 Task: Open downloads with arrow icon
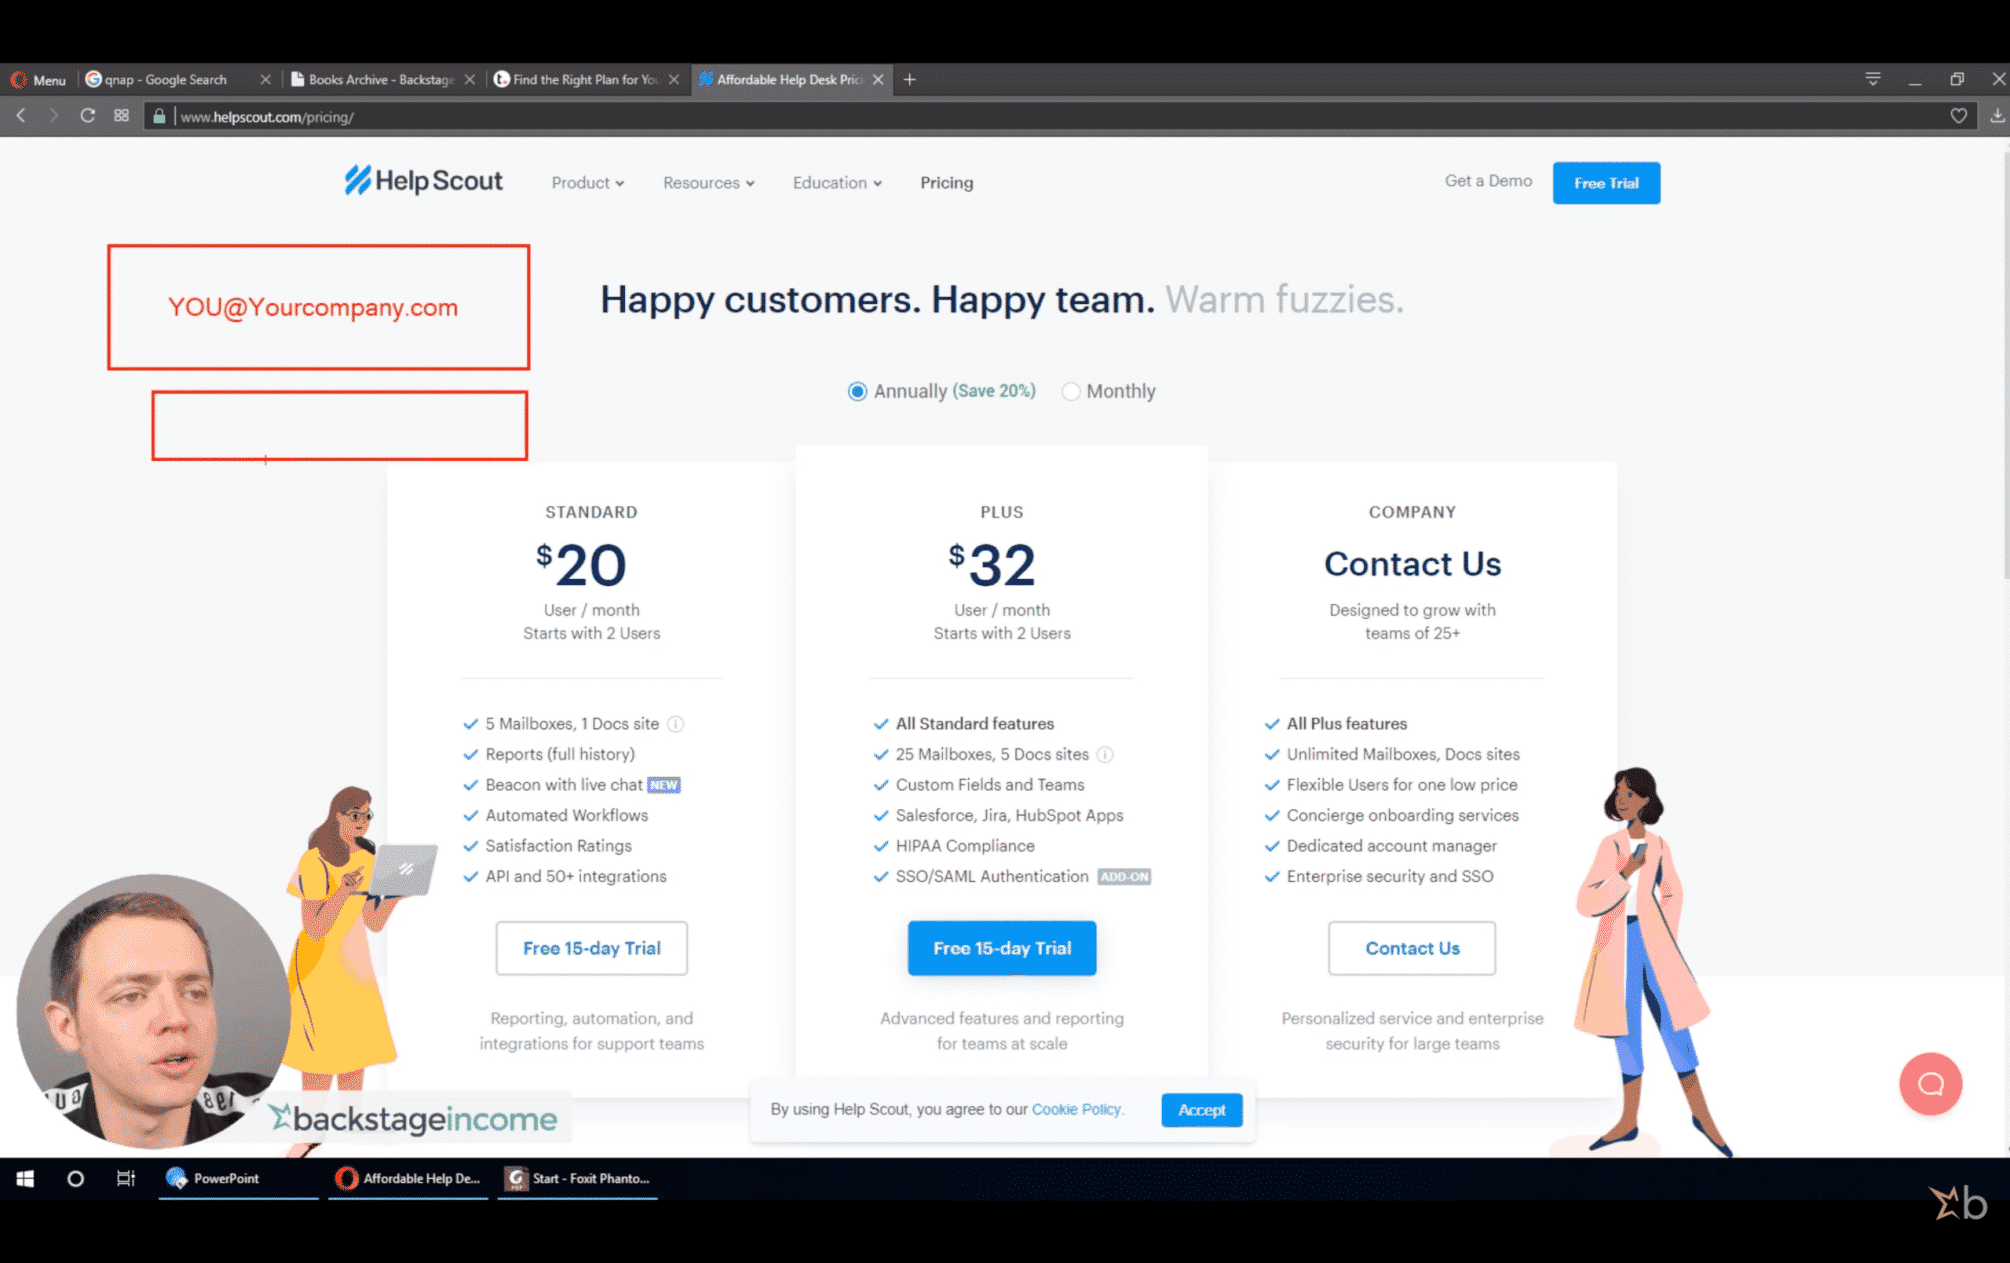pyautogui.click(x=1997, y=116)
